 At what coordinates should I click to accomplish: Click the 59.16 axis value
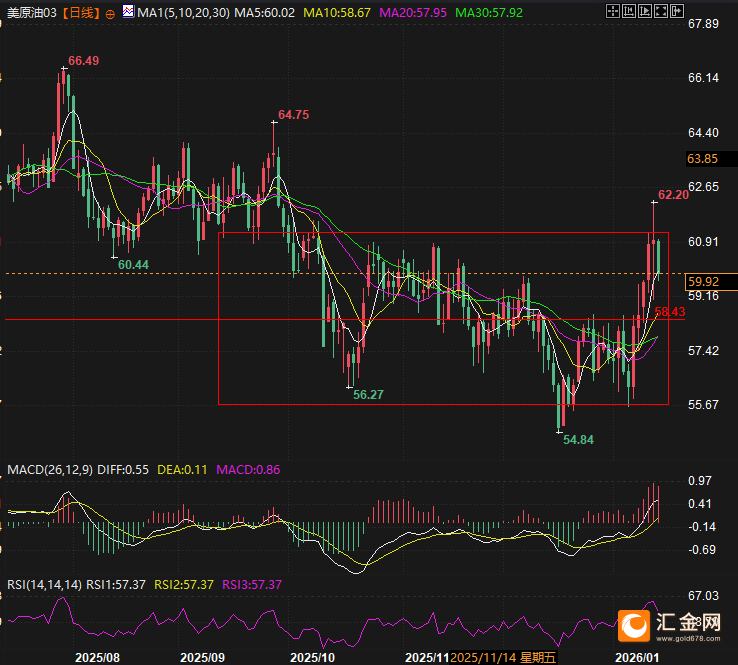point(704,296)
